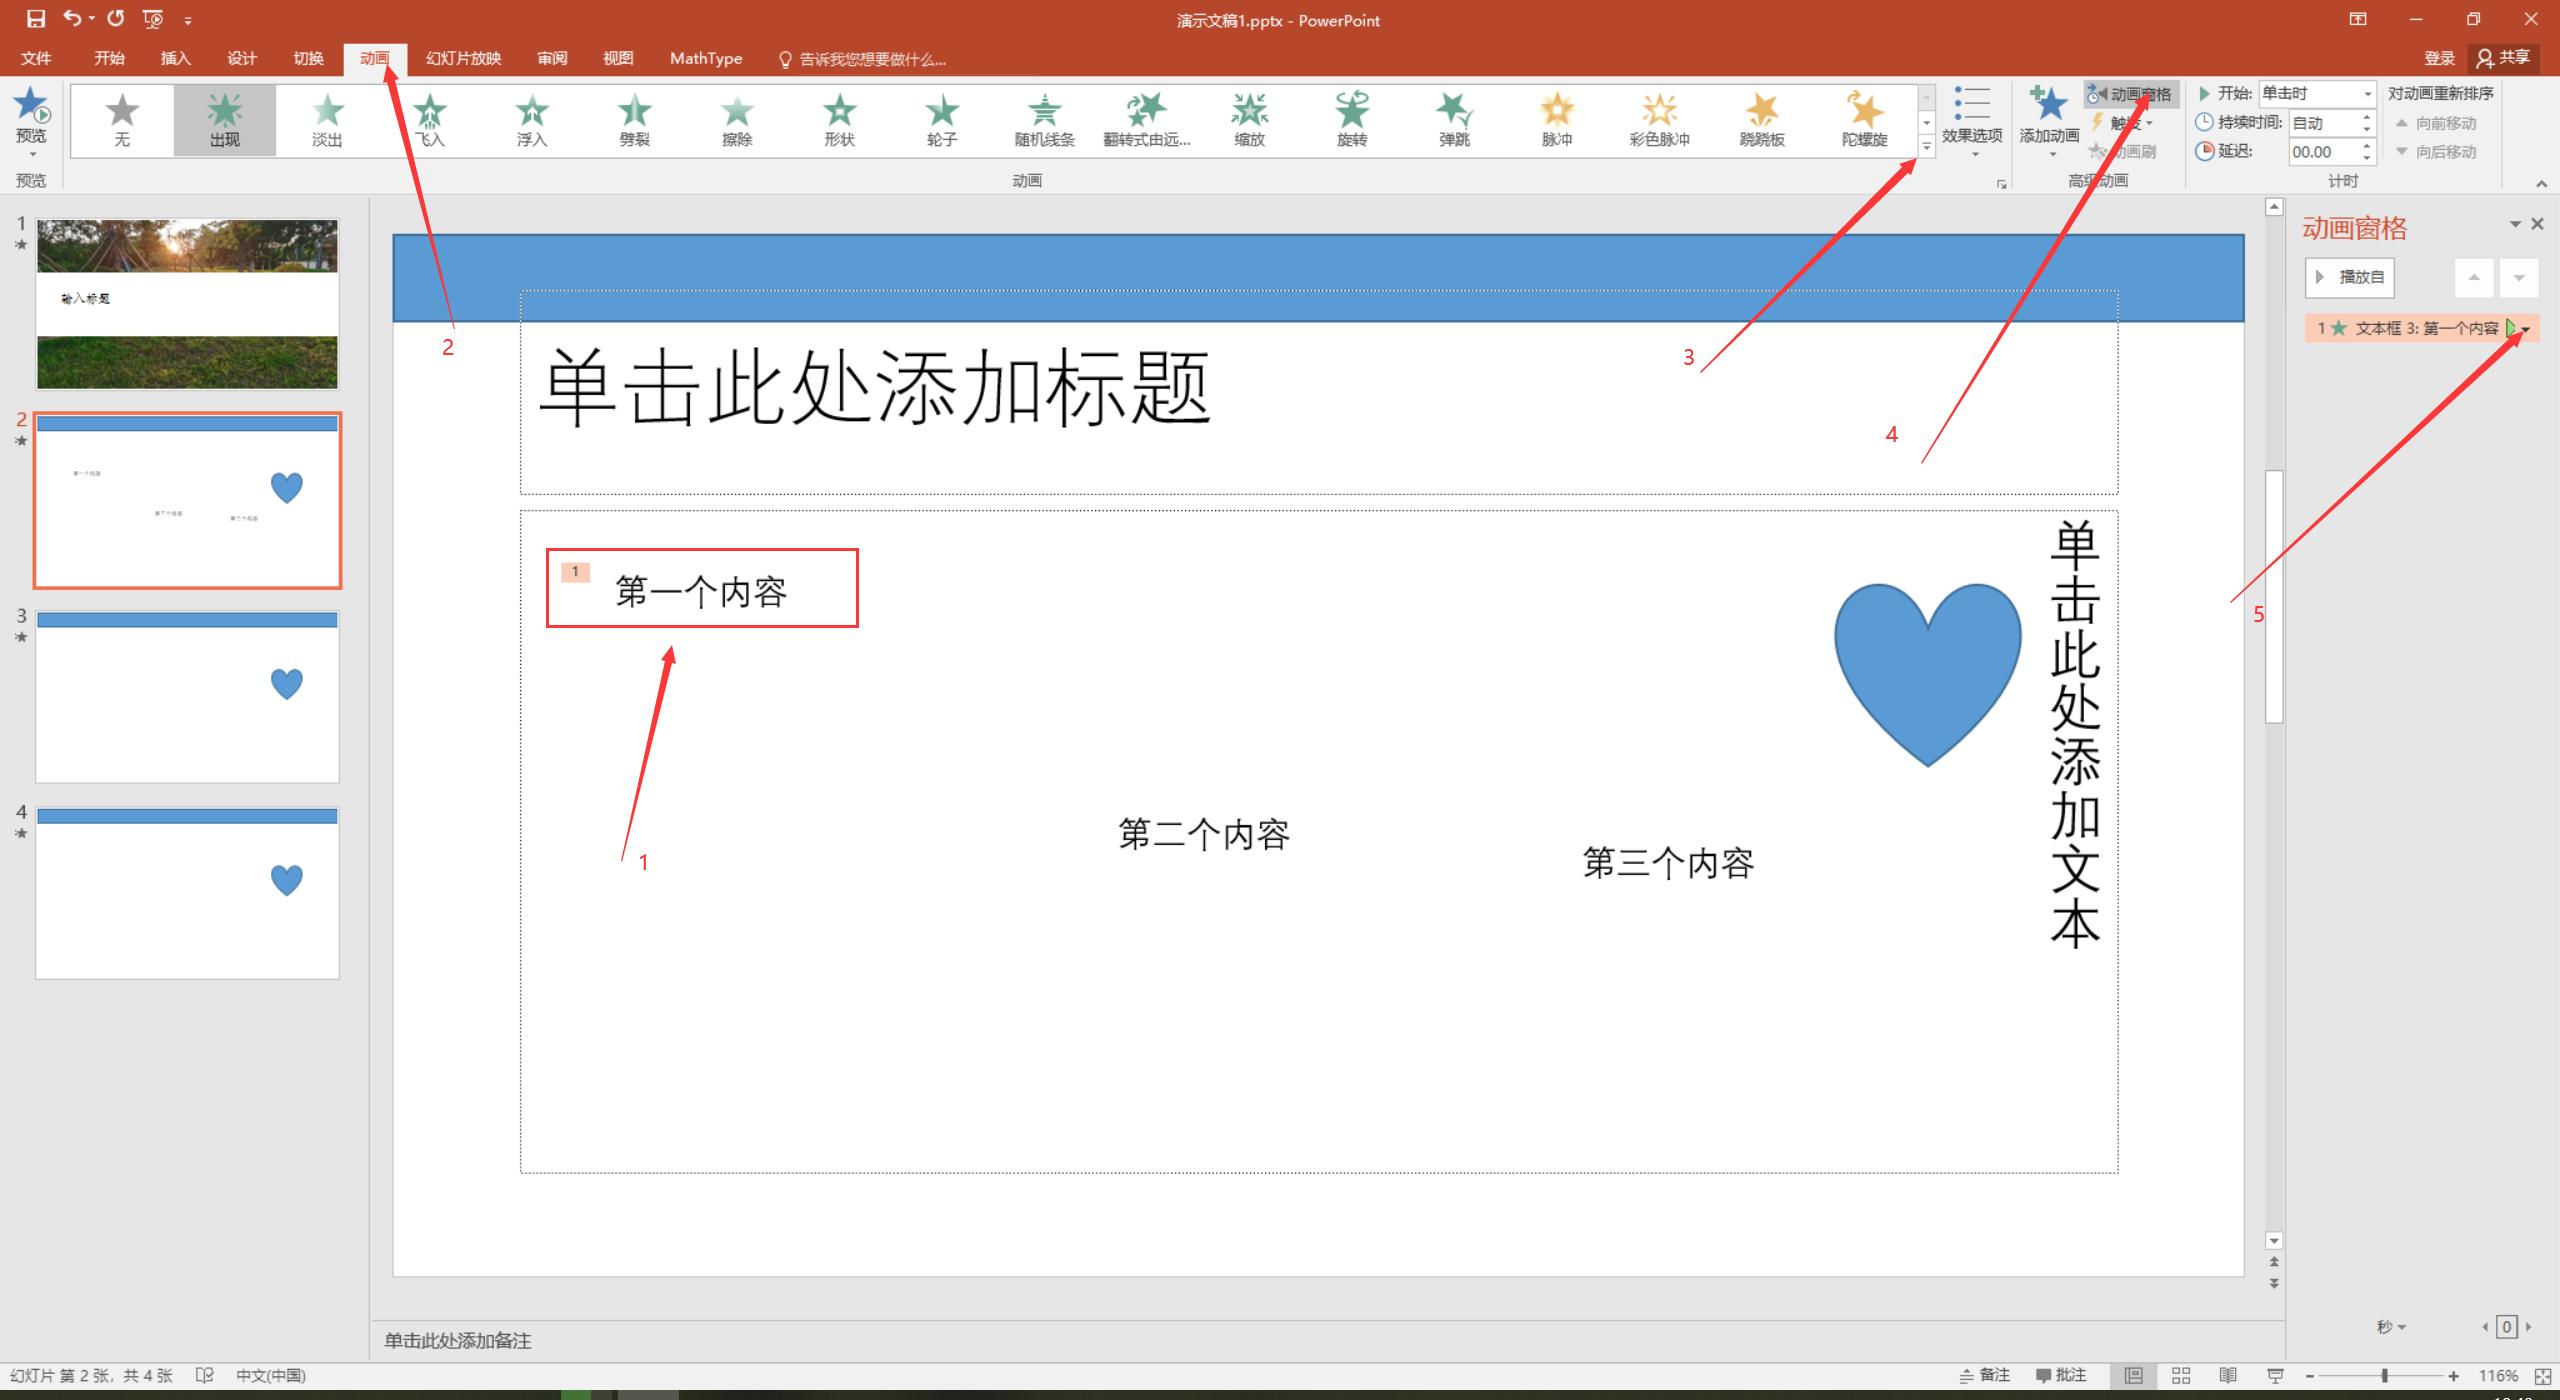The width and height of the screenshot is (2560, 1400).
Task: Select the slide 3 thumbnail
Action: (187, 697)
